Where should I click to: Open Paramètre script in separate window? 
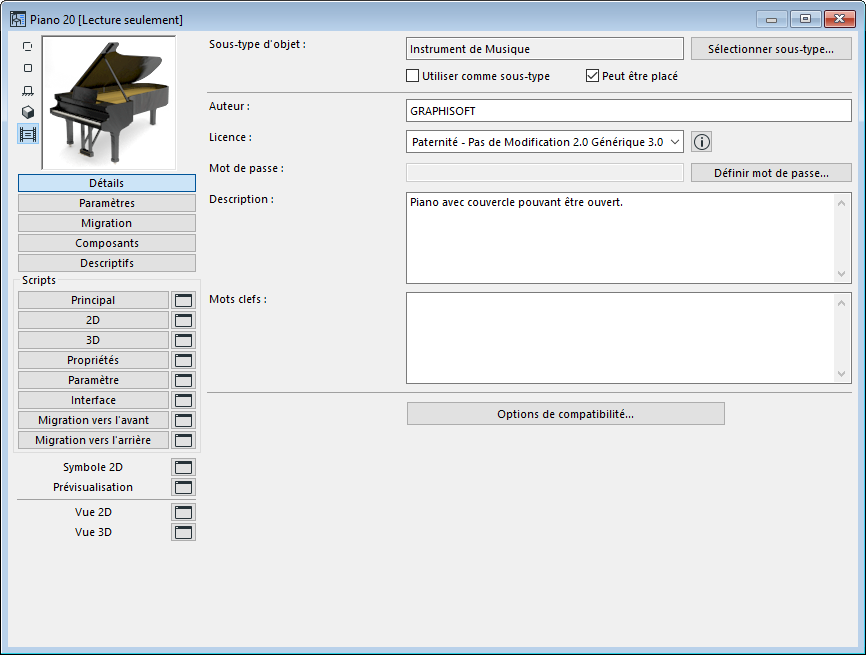pos(183,380)
